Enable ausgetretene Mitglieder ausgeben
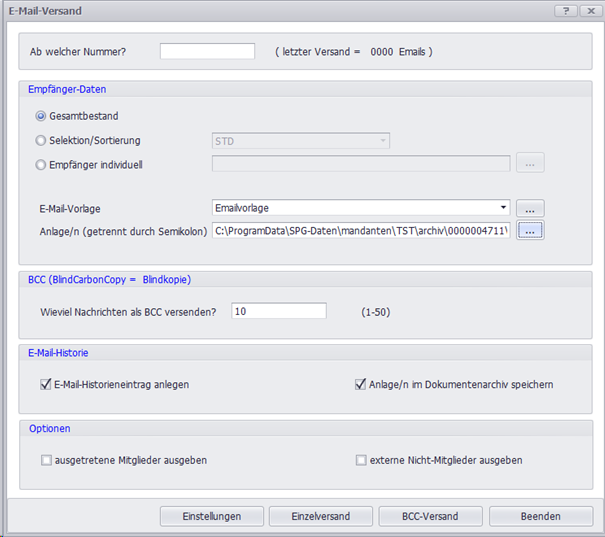The image size is (605, 537). [x=46, y=461]
